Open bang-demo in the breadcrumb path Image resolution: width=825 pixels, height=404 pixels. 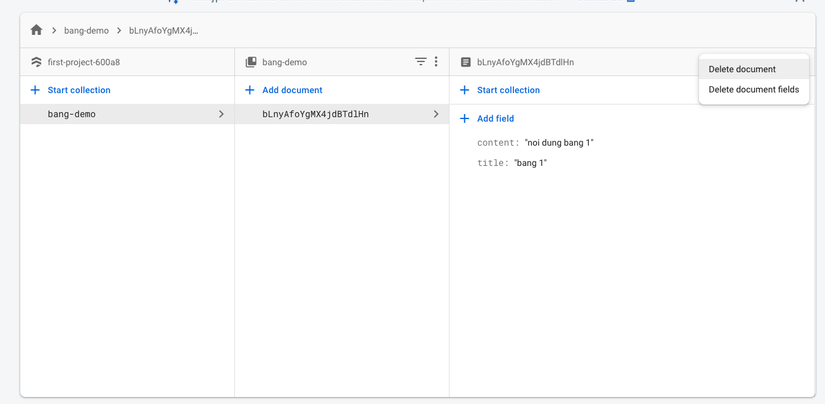[x=86, y=31]
